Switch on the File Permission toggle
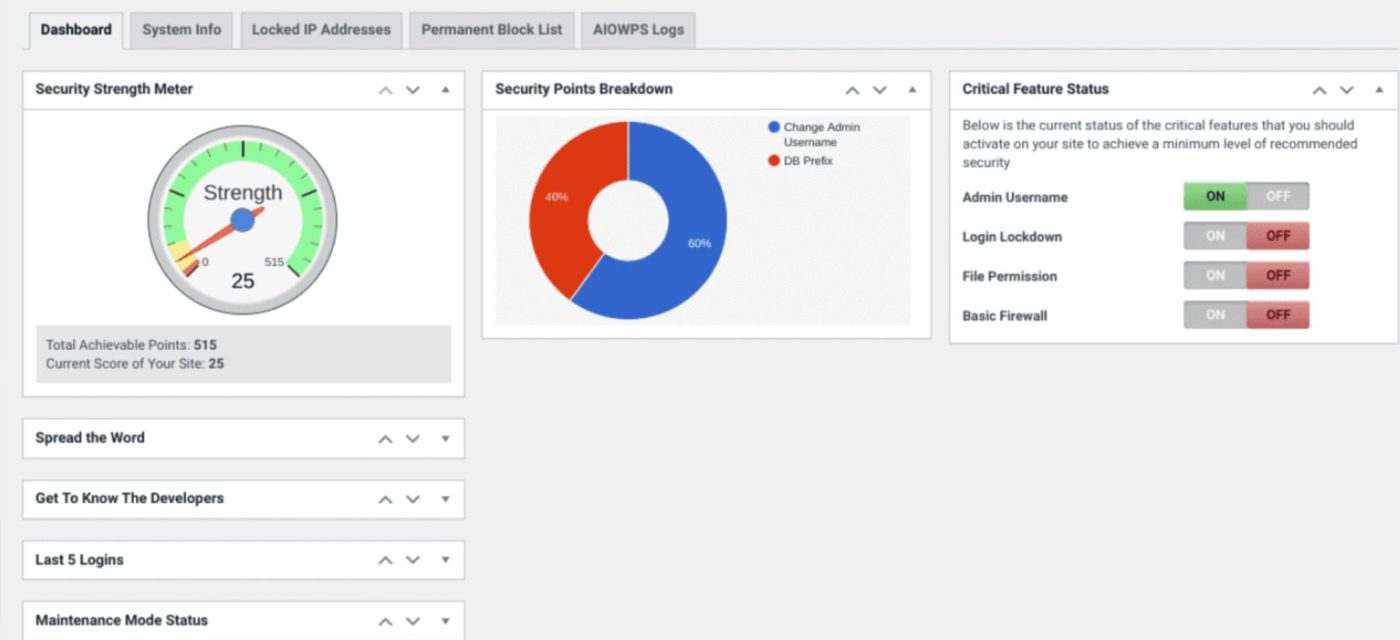This screenshot has height=640, width=1400. [1215, 276]
